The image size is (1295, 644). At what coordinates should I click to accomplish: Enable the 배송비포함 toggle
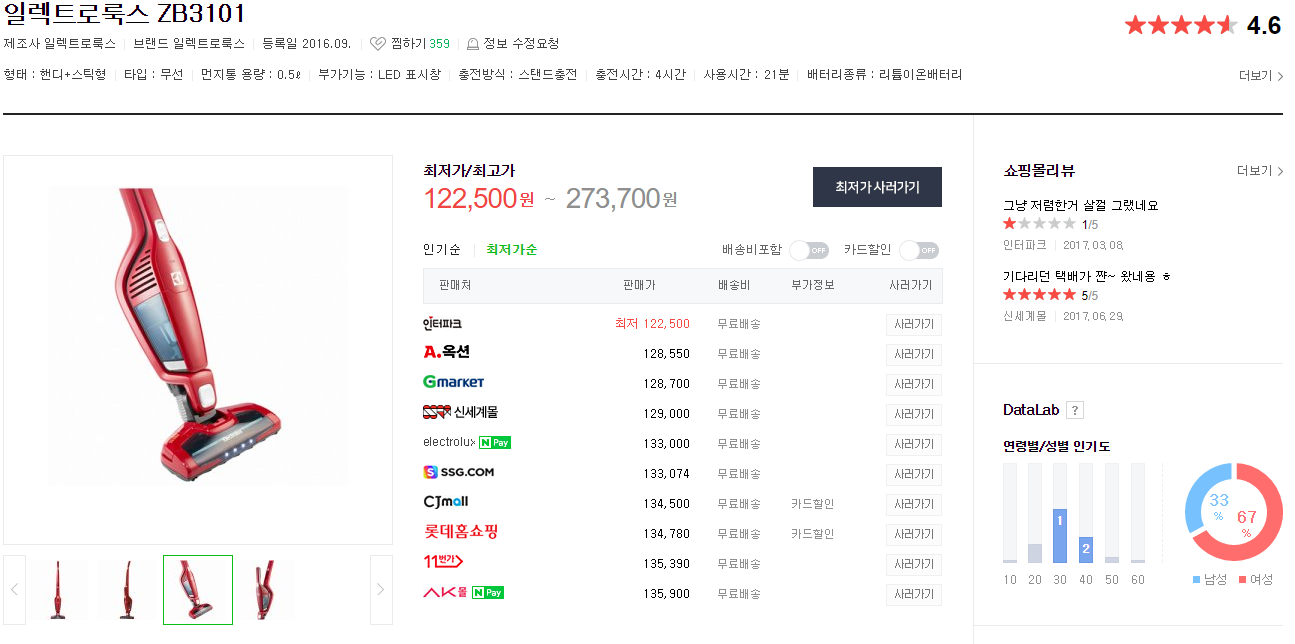[x=809, y=250]
